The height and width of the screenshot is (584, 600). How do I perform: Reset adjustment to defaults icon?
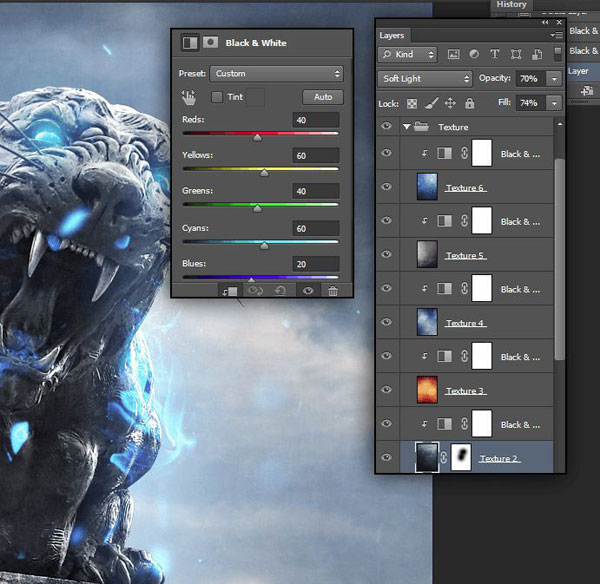coord(280,291)
